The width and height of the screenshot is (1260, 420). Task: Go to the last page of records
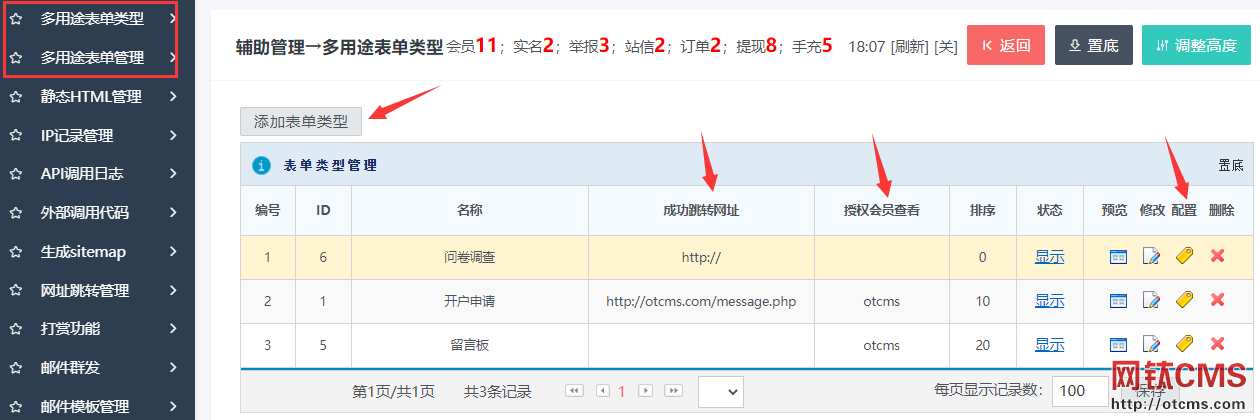coord(673,391)
